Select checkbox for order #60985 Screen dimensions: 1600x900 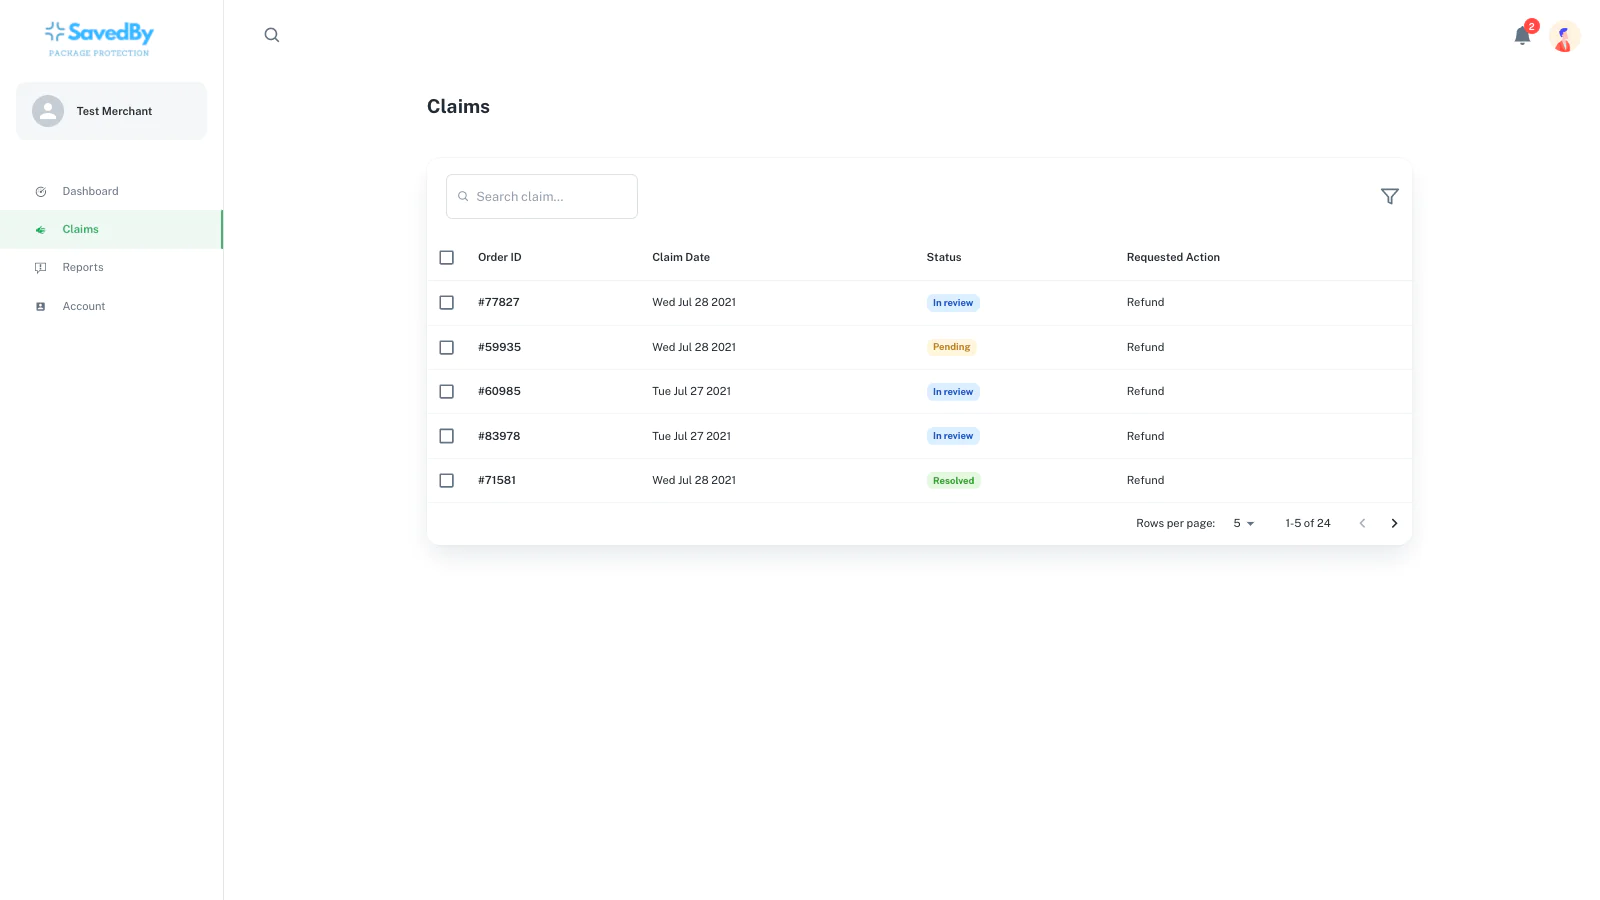click(x=447, y=392)
